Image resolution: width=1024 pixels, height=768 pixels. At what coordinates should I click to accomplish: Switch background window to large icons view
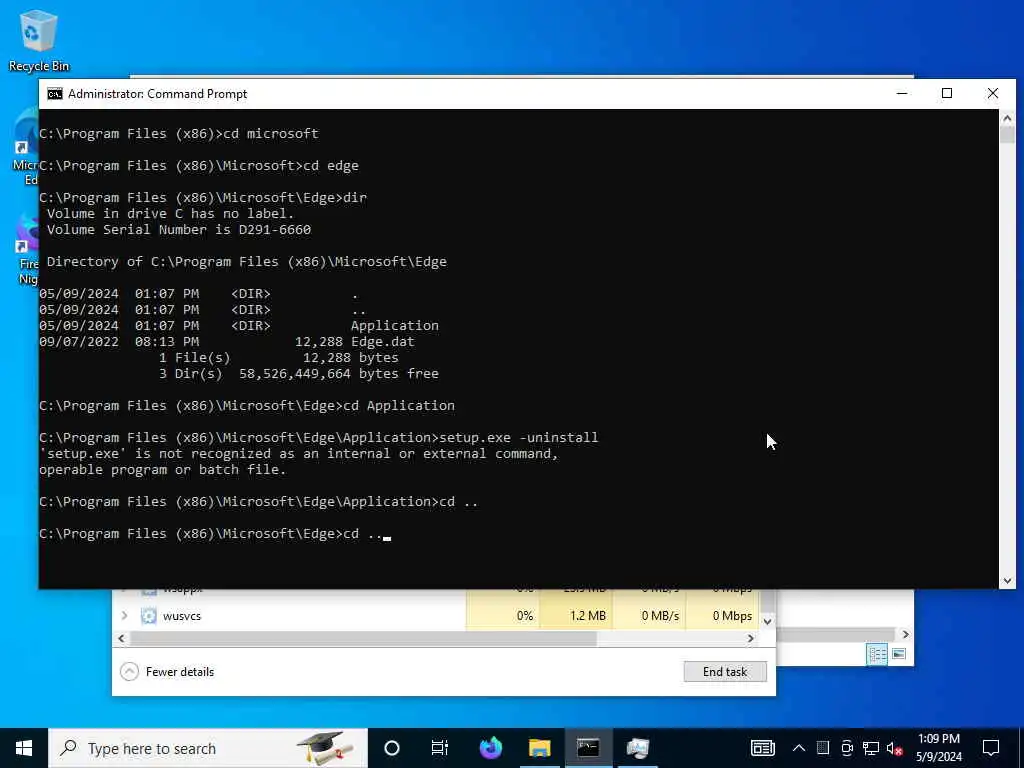point(899,654)
